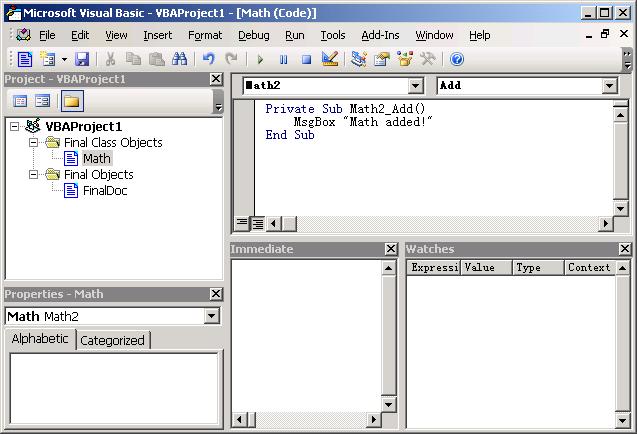Click the View Microsoft Word toolbar icon
The height and width of the screenshot is (434, 637).
(25, 60)
